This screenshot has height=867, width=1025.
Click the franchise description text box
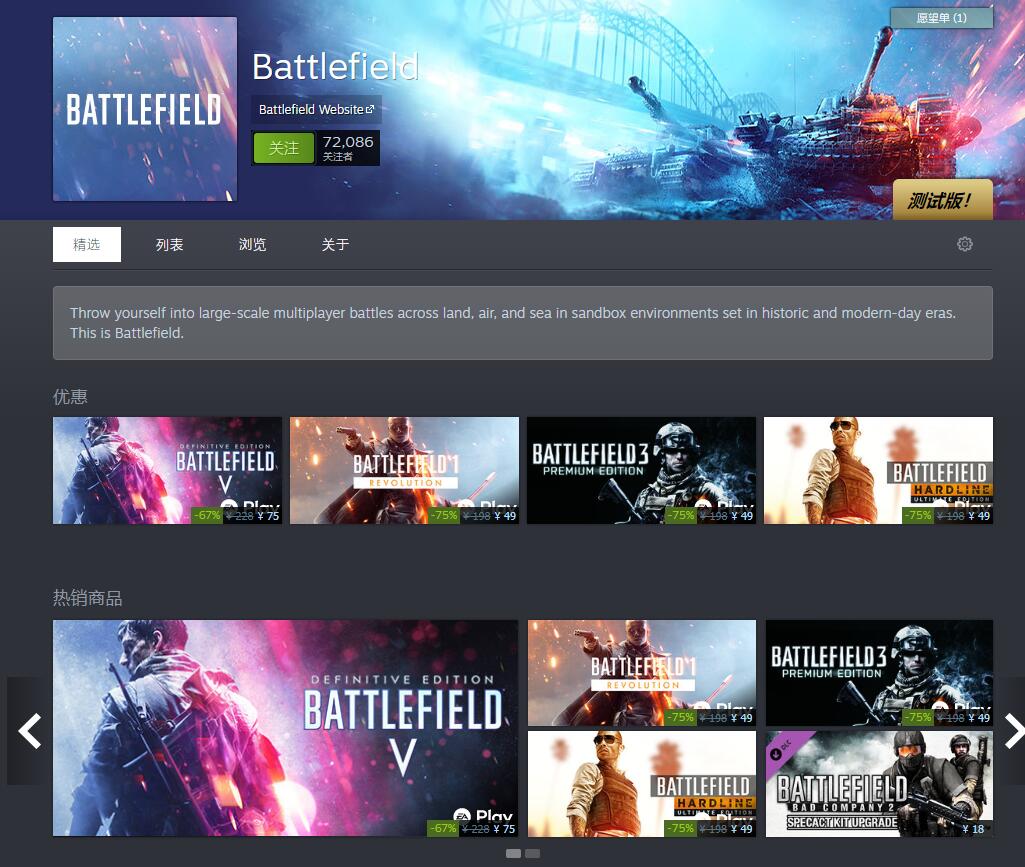(x=523, y=323)
